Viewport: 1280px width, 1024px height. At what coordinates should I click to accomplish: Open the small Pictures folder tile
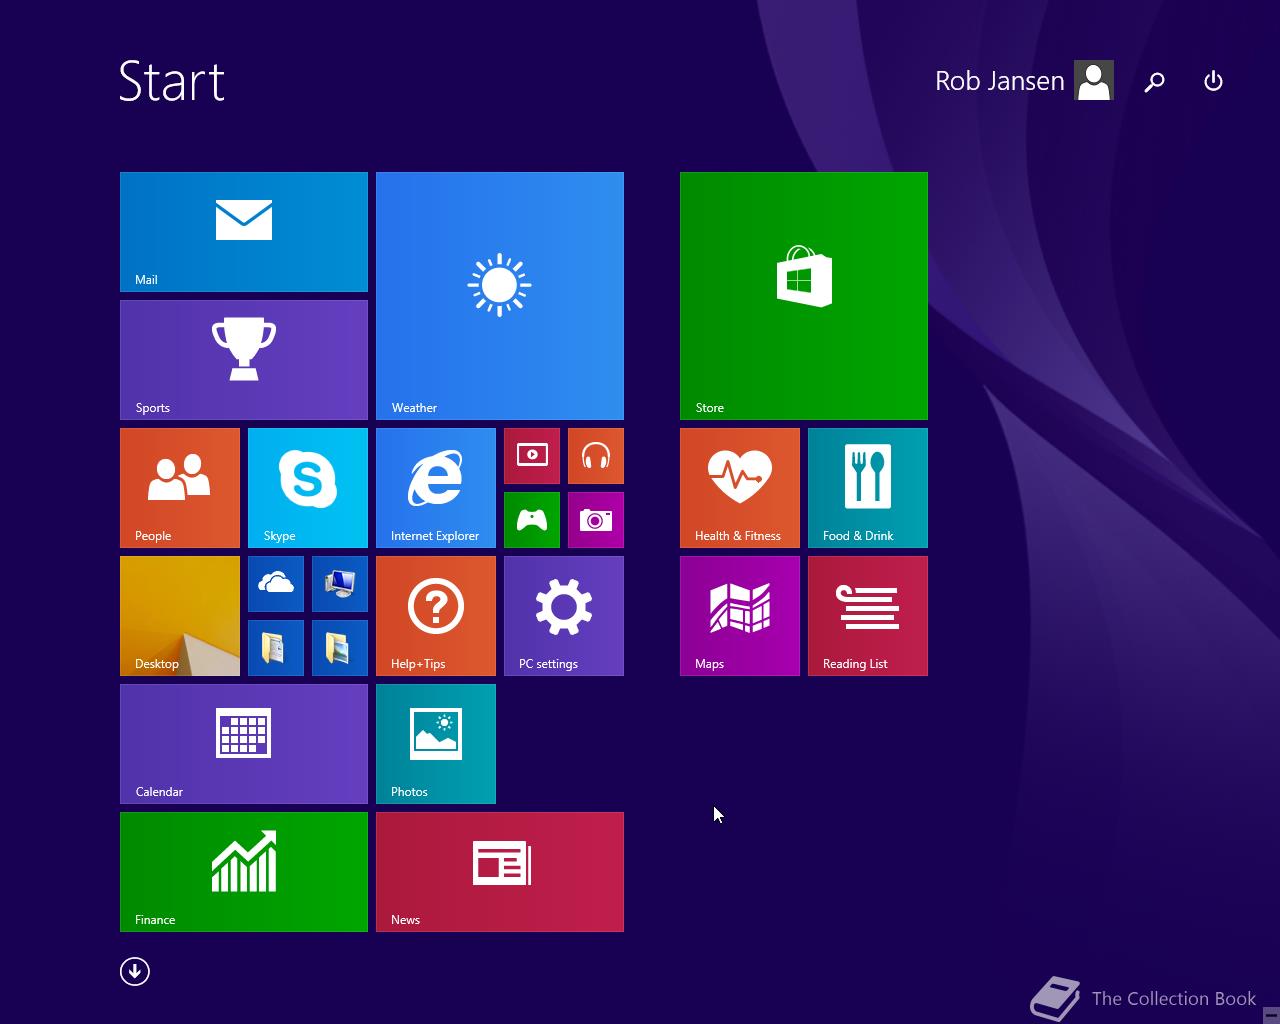[340, 648]
